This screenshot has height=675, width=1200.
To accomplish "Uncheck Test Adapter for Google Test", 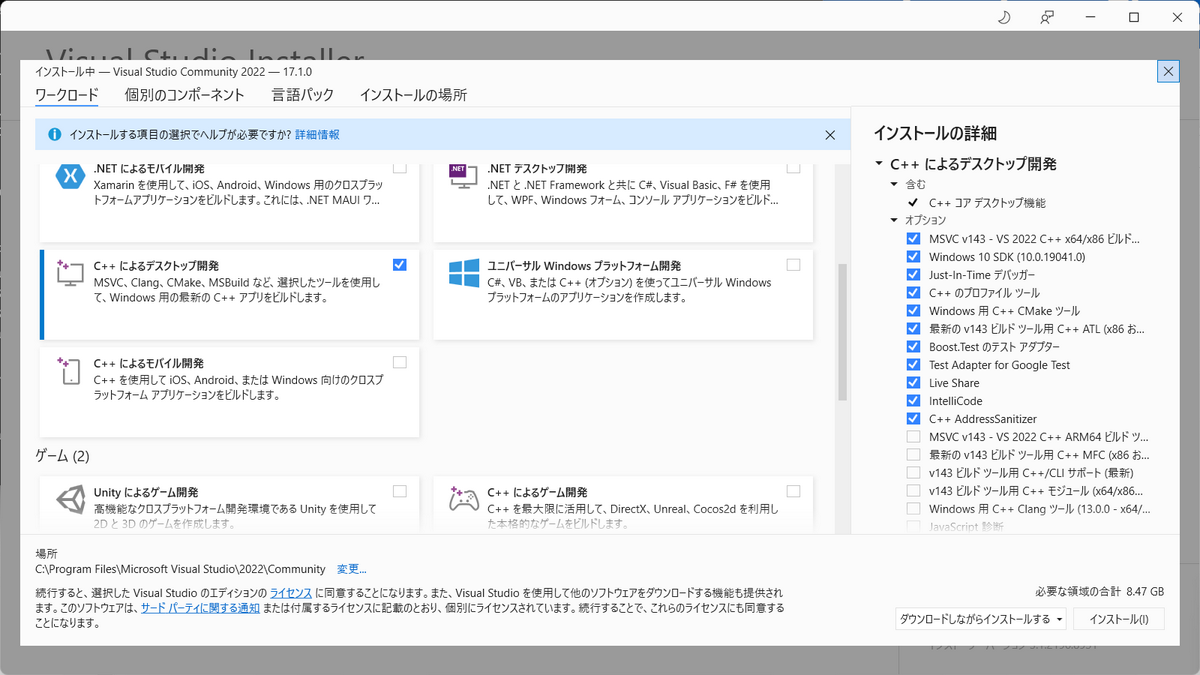I will click(x=913, y=365).
